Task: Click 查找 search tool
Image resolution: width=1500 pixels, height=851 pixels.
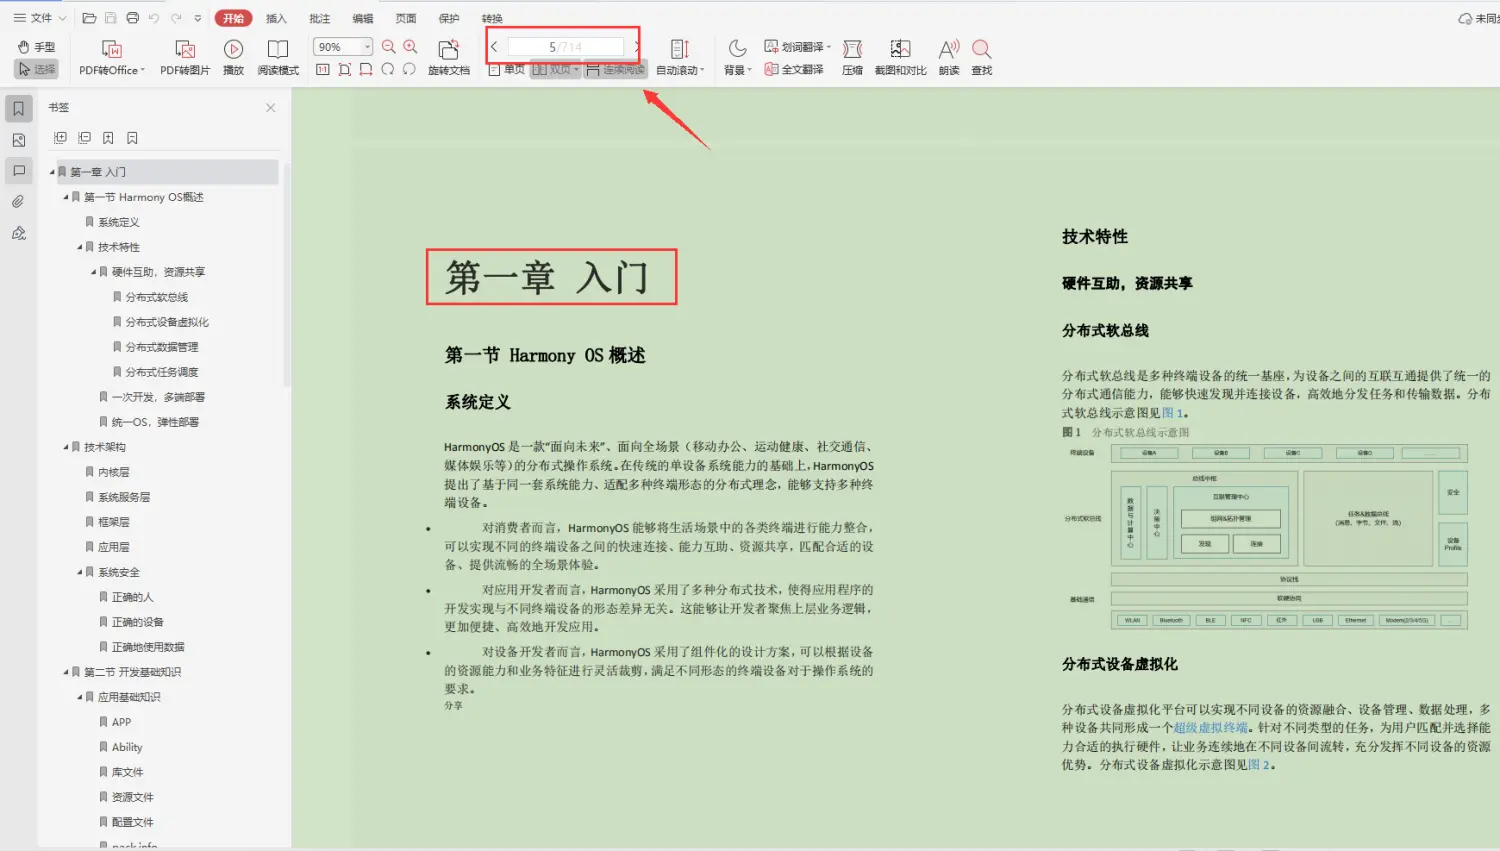Action: [982, 58]
